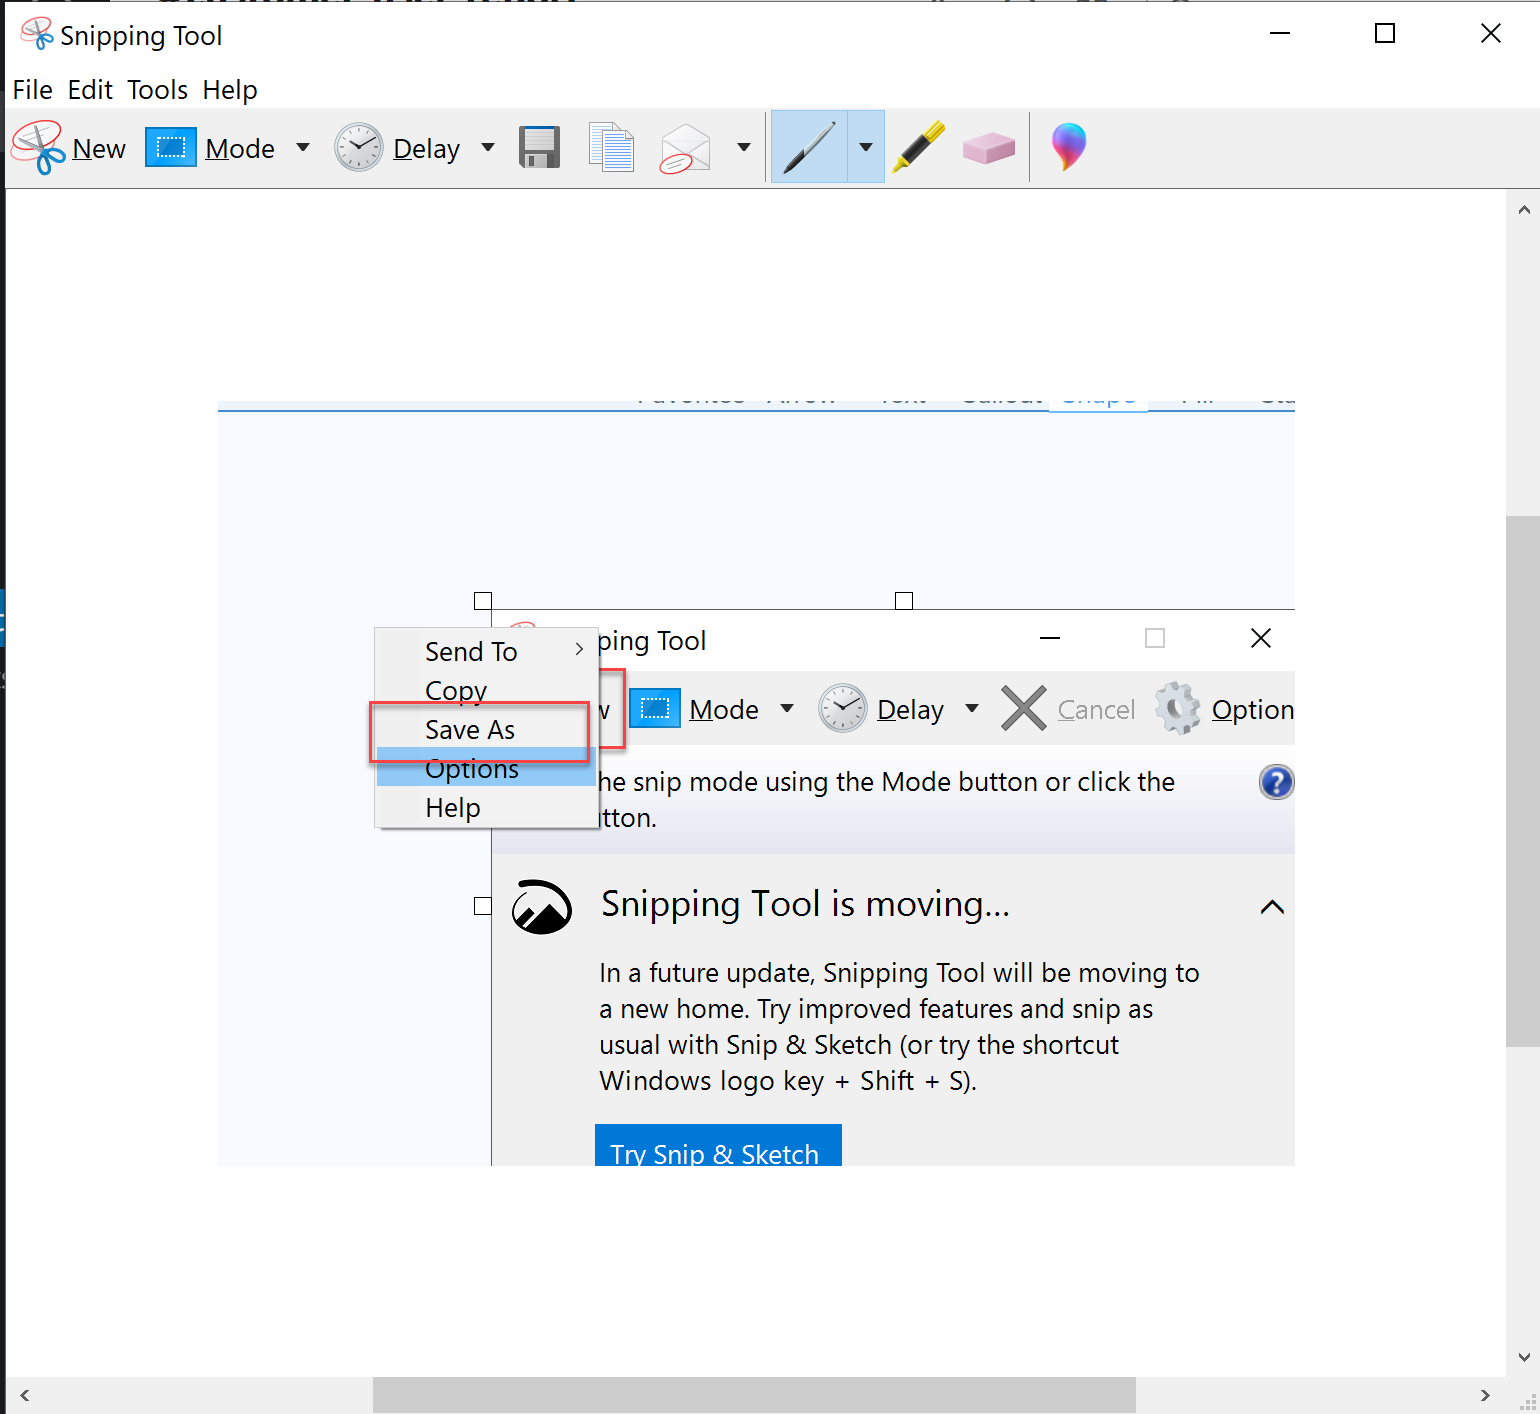Select the pink Eraser tool
The width and height of the screenshot is (1540, 1414).
click(x=989, y=148)
